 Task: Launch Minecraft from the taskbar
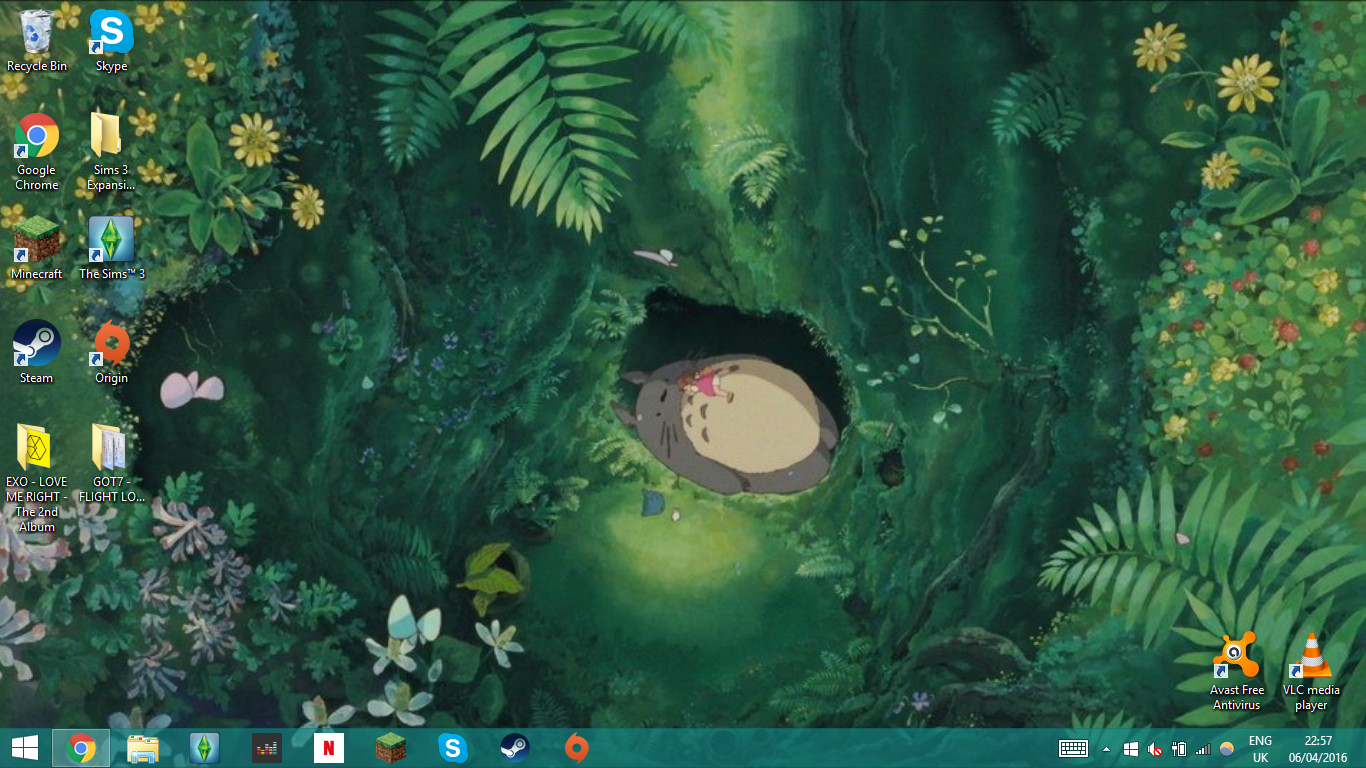(391, 748)
